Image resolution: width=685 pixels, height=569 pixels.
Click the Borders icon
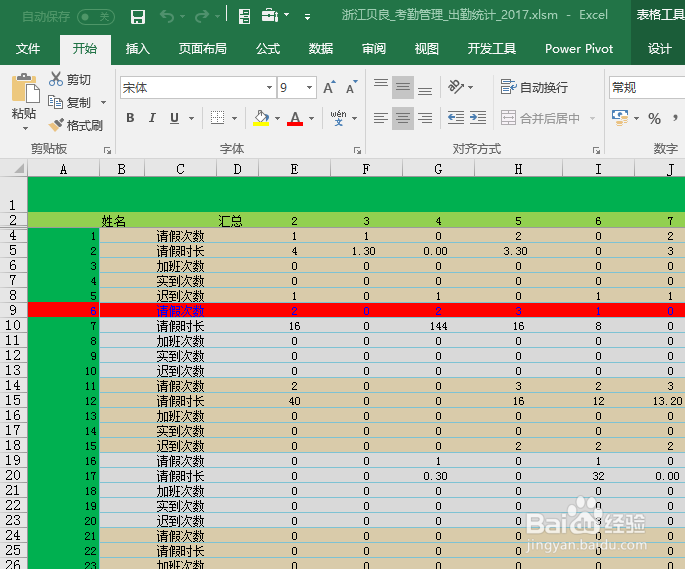218,118
